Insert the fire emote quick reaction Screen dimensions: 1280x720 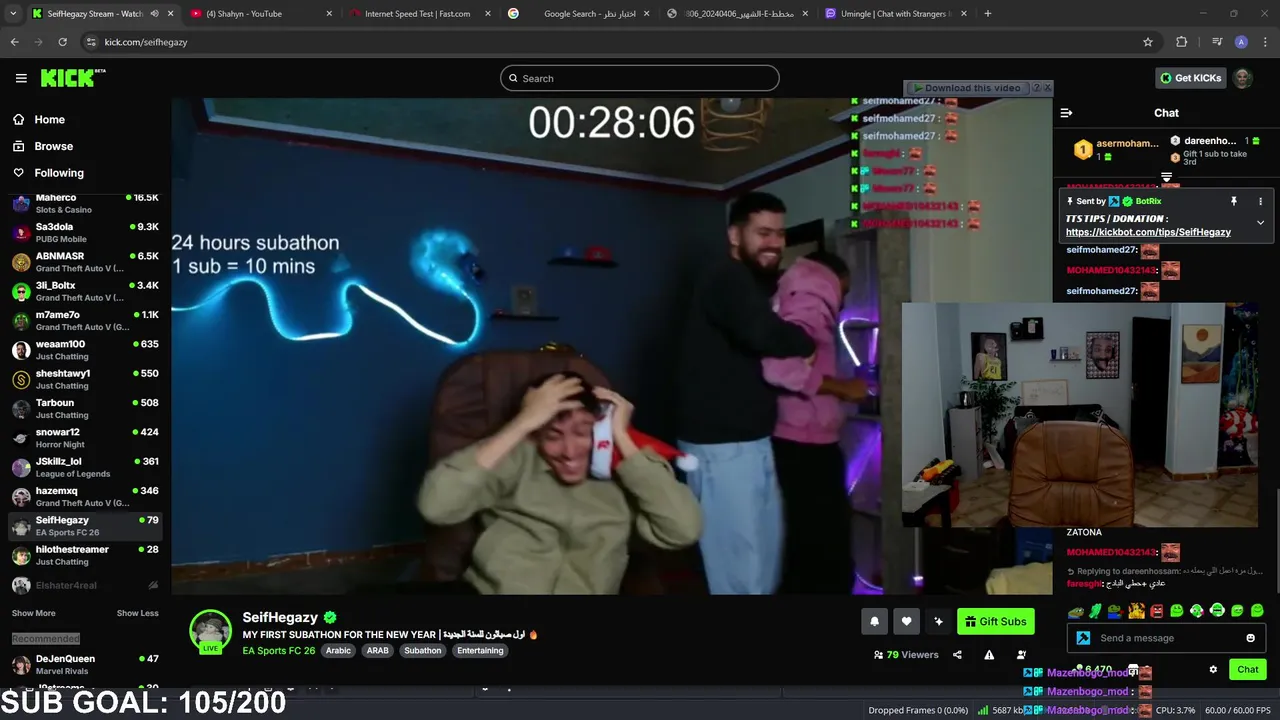pos(1136,611)
